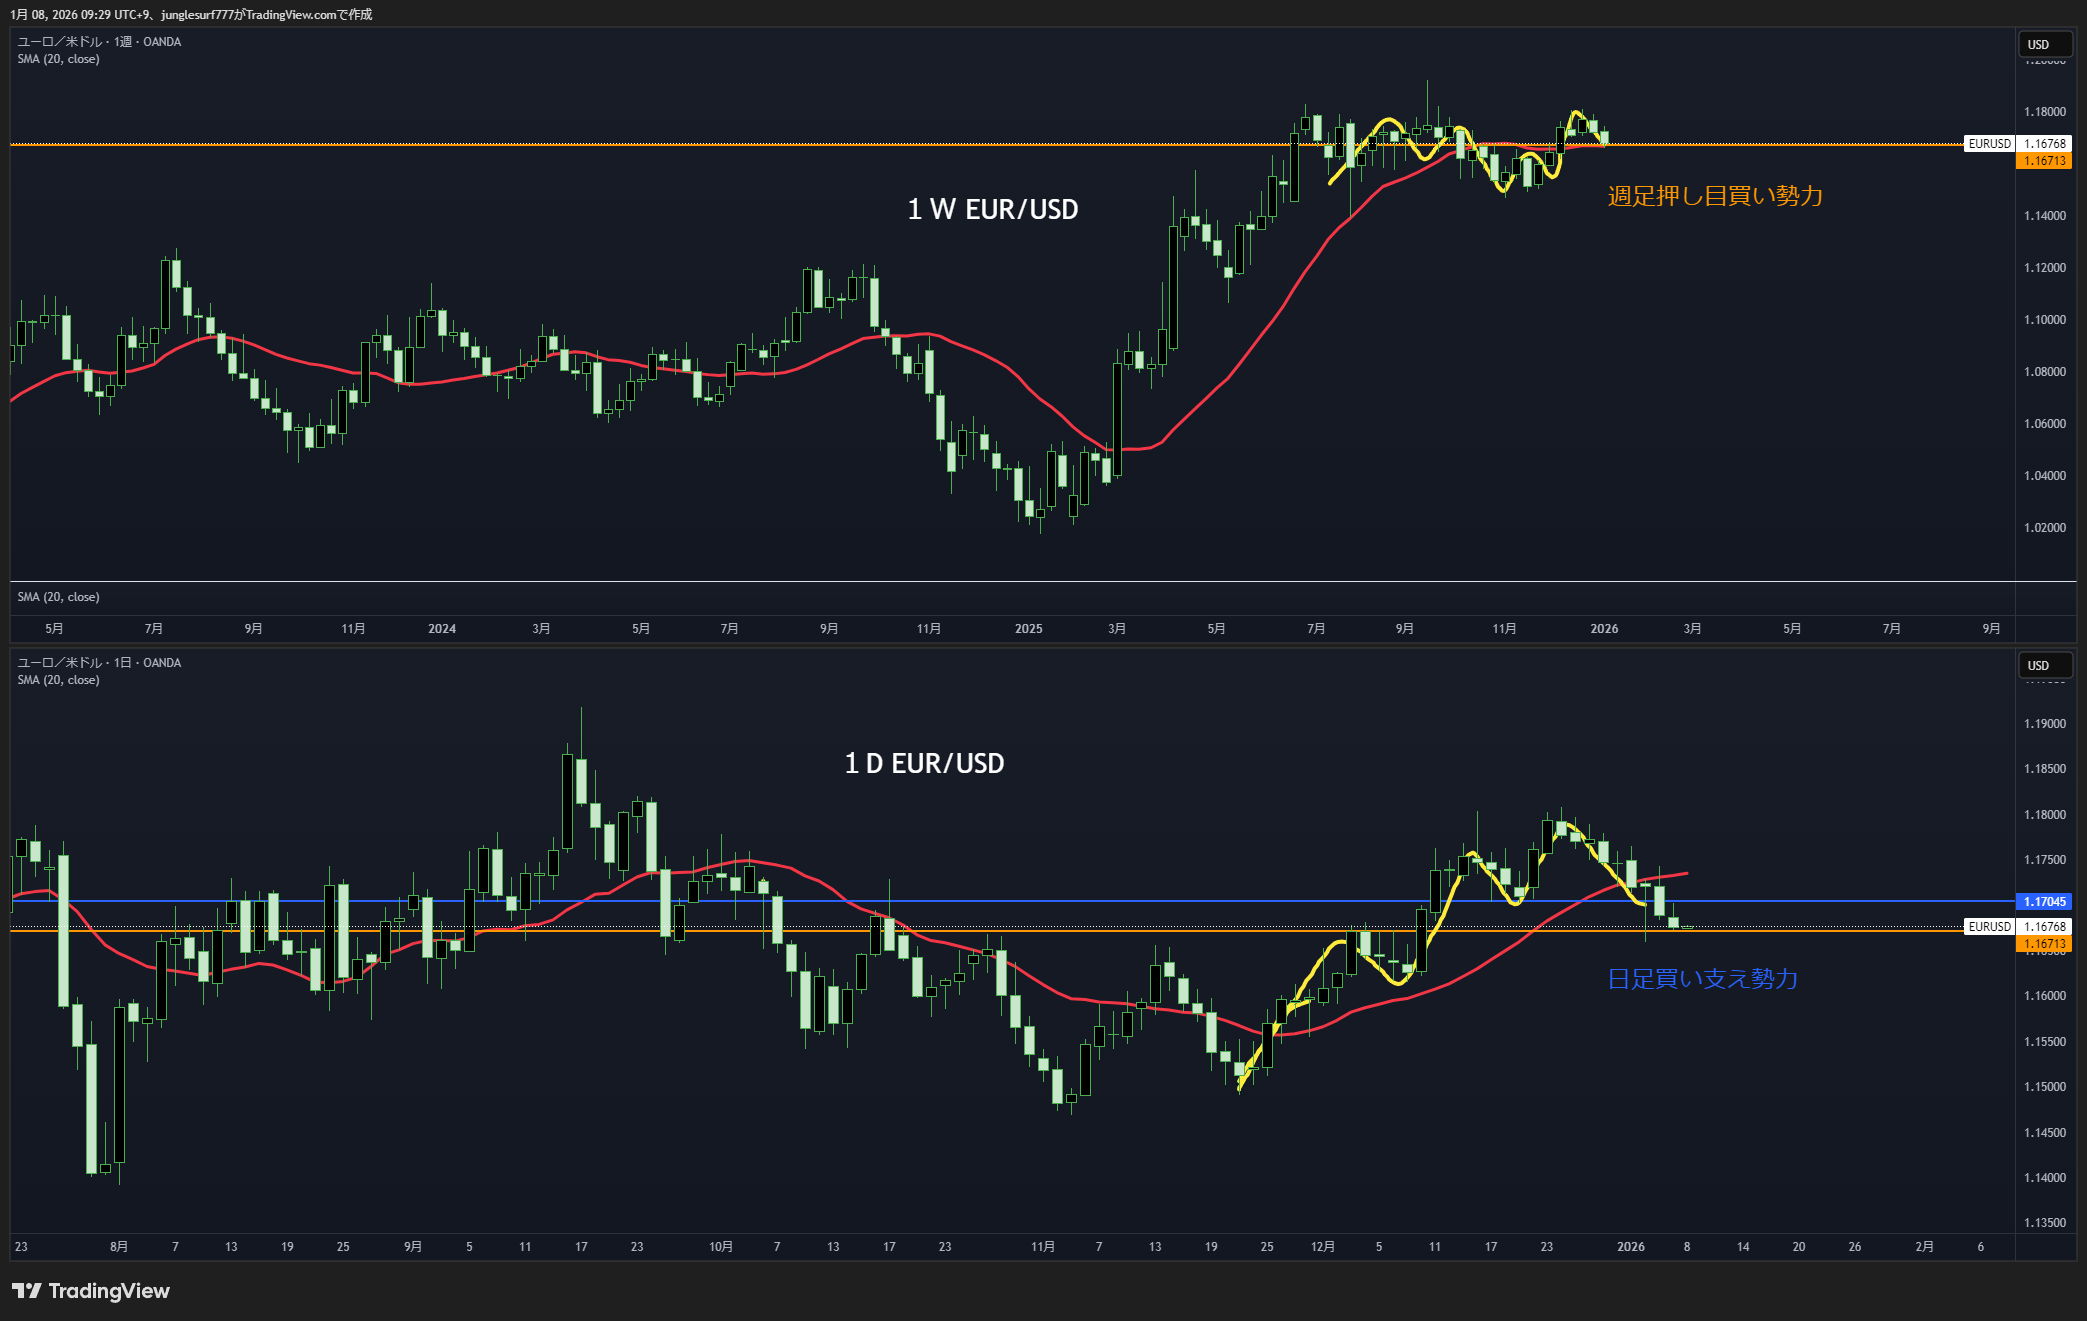Click the TradingView logo at bottom left
This screenshot has height=1321, width=2087.
[90, 1291]
